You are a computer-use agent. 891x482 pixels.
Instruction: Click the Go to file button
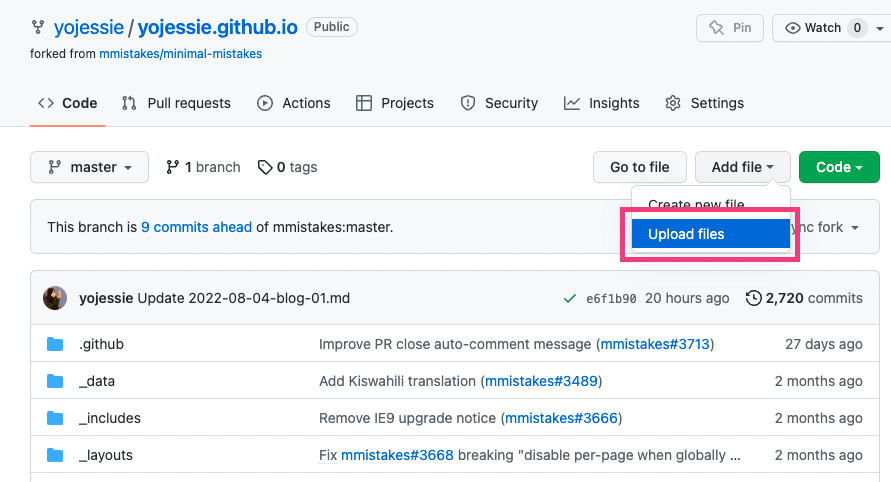point(640,167)
